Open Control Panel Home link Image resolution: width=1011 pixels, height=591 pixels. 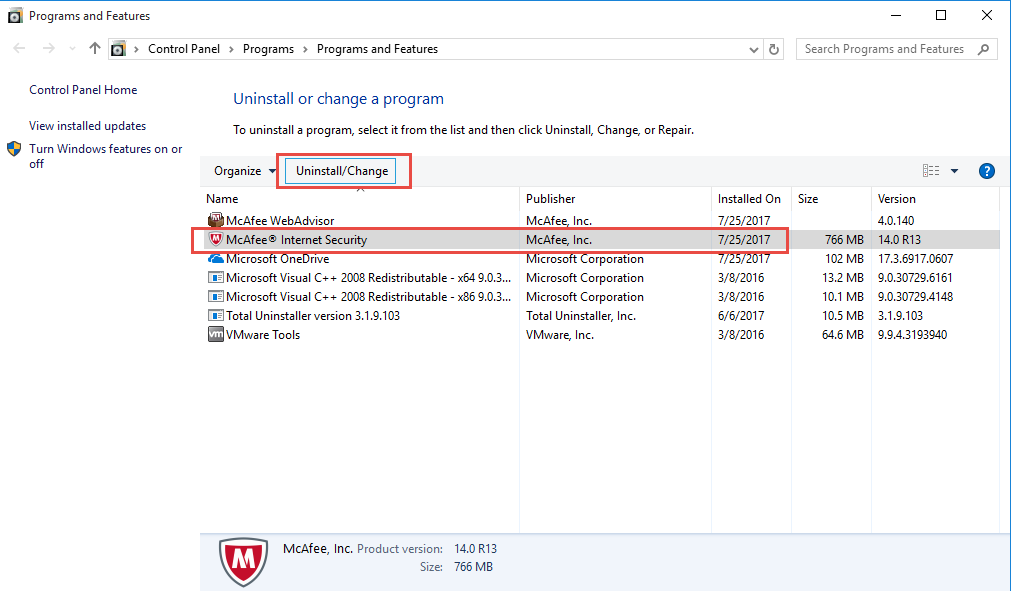[83, 90]
